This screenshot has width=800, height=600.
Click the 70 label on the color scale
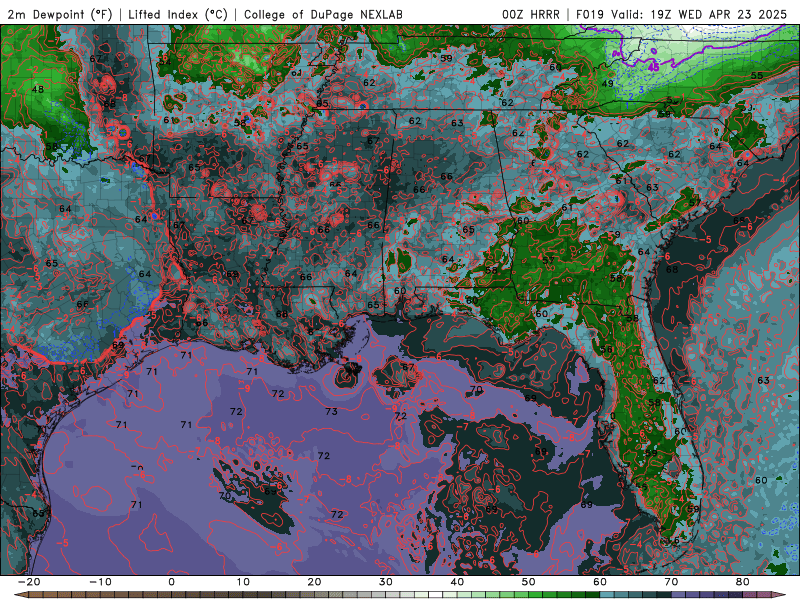tap(671, 582)
